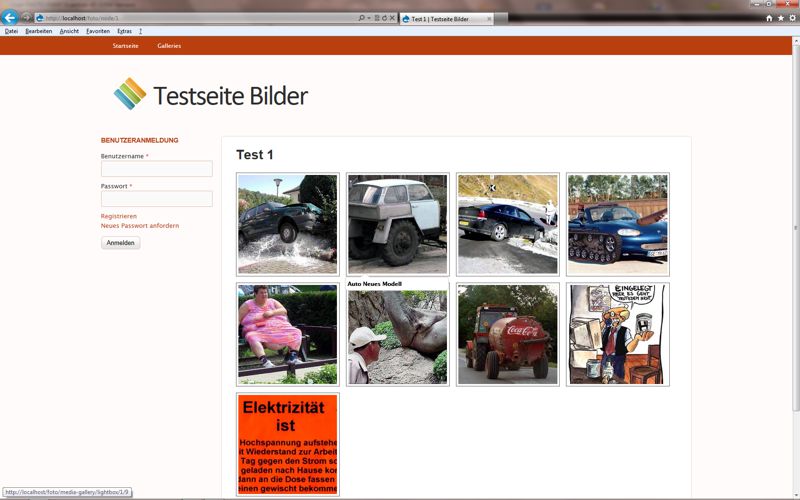Open the Extras menu
The height and width of the screenshot is (500, 800).
coord(124,31)
